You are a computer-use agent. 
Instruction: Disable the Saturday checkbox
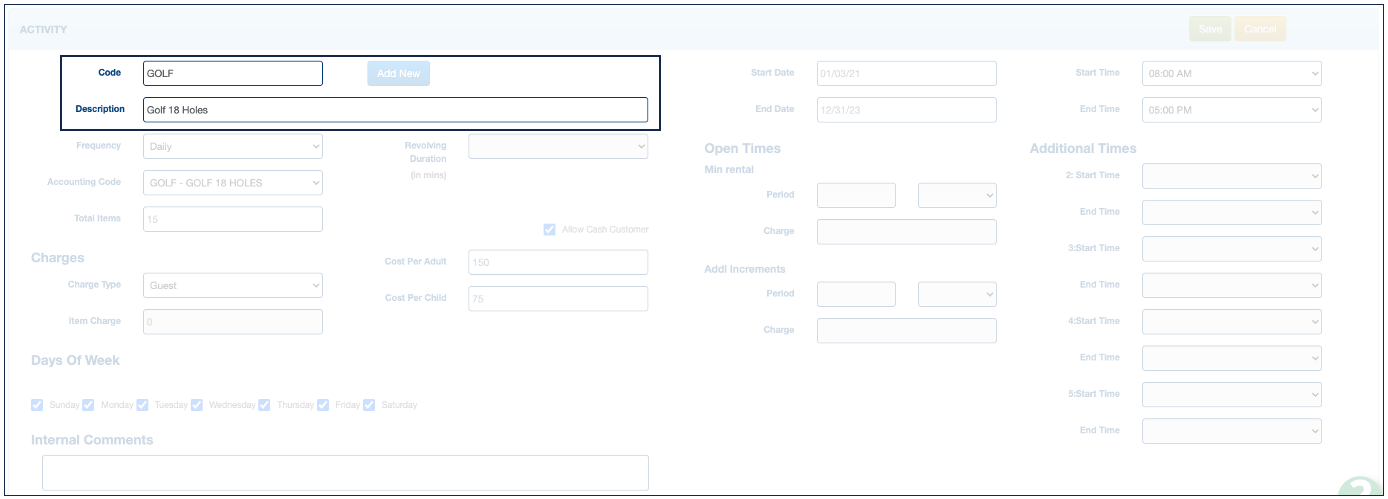coord(369,405)
